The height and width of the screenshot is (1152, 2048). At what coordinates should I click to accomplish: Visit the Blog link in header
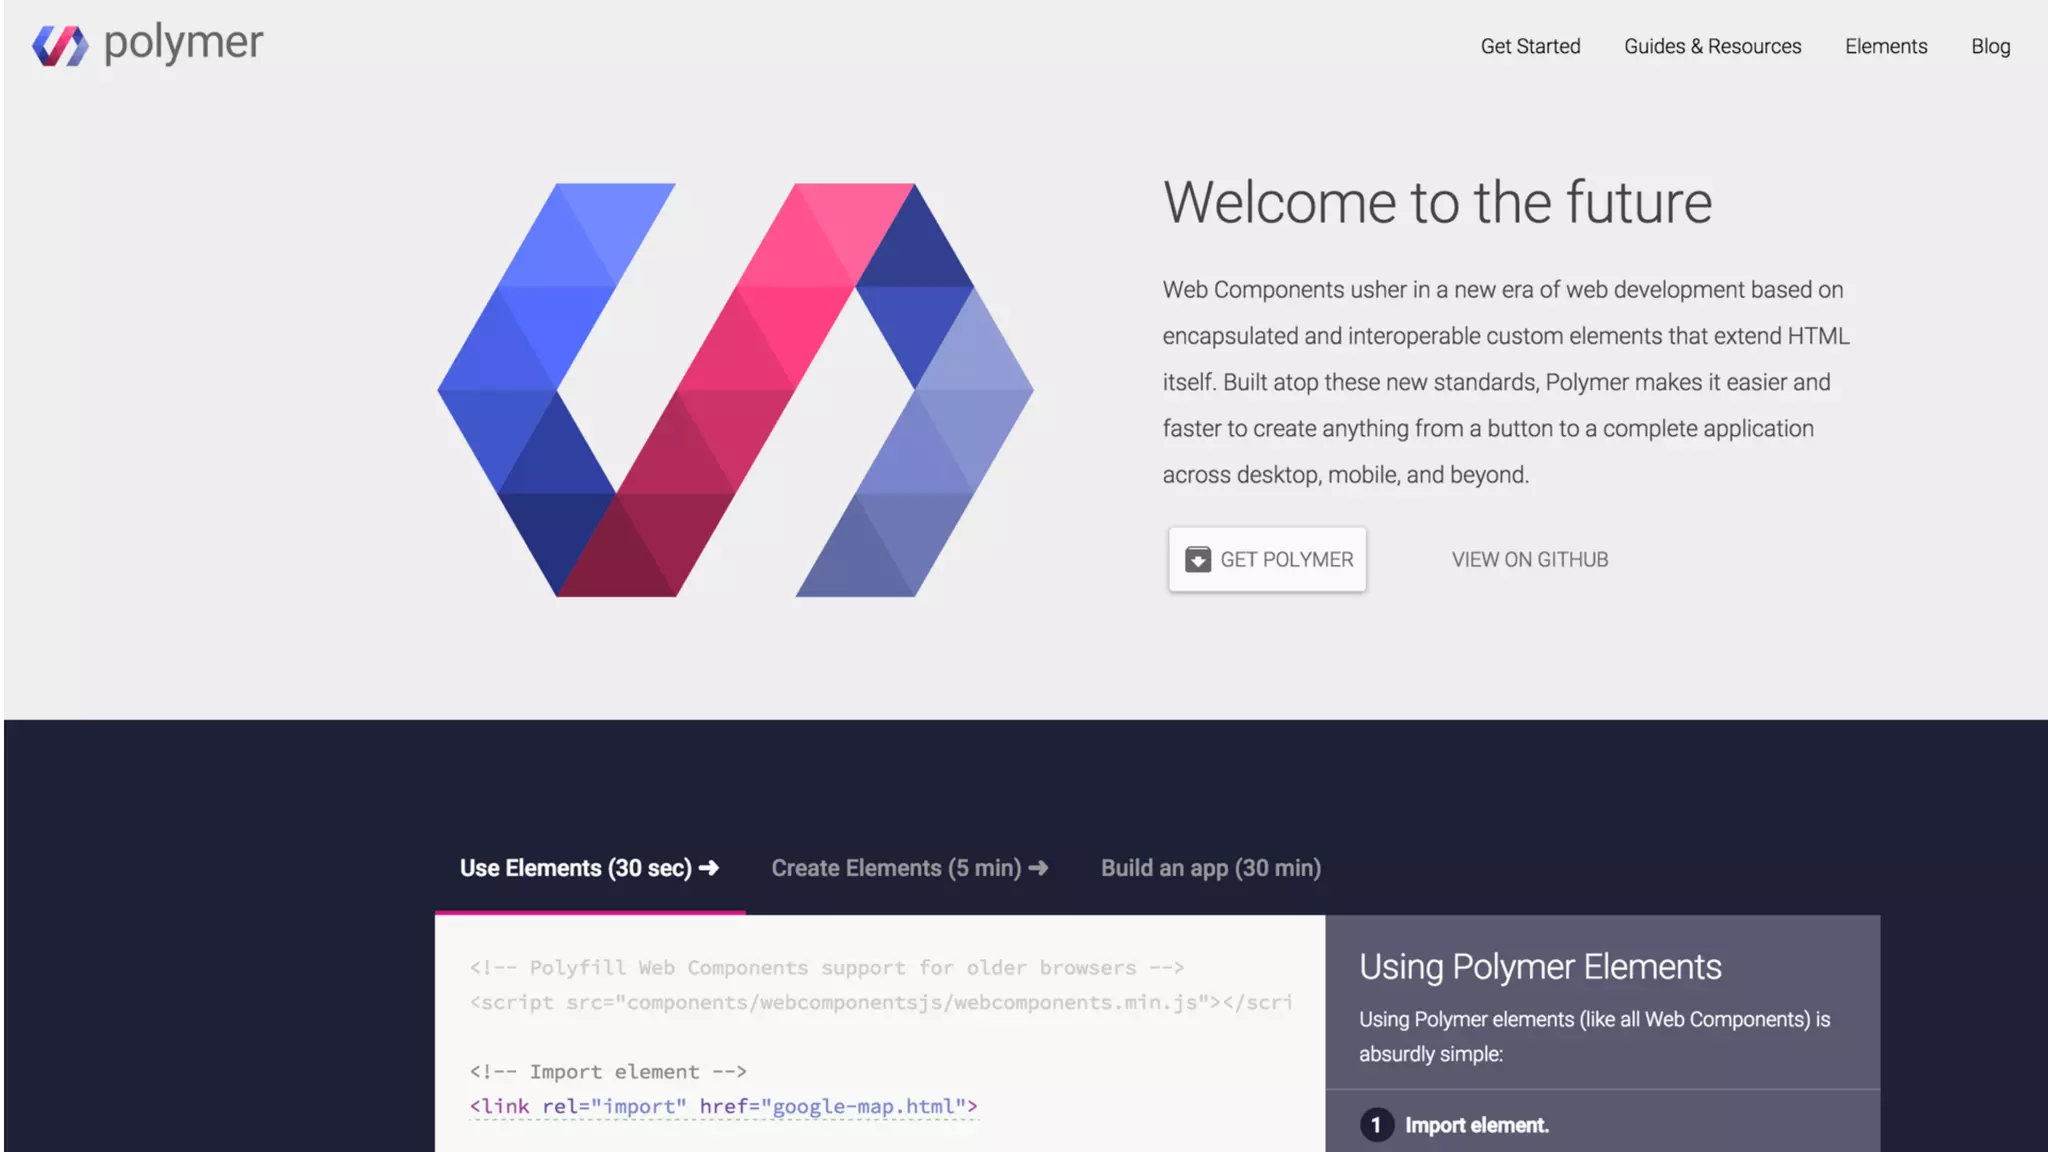tap(1990, 47)
